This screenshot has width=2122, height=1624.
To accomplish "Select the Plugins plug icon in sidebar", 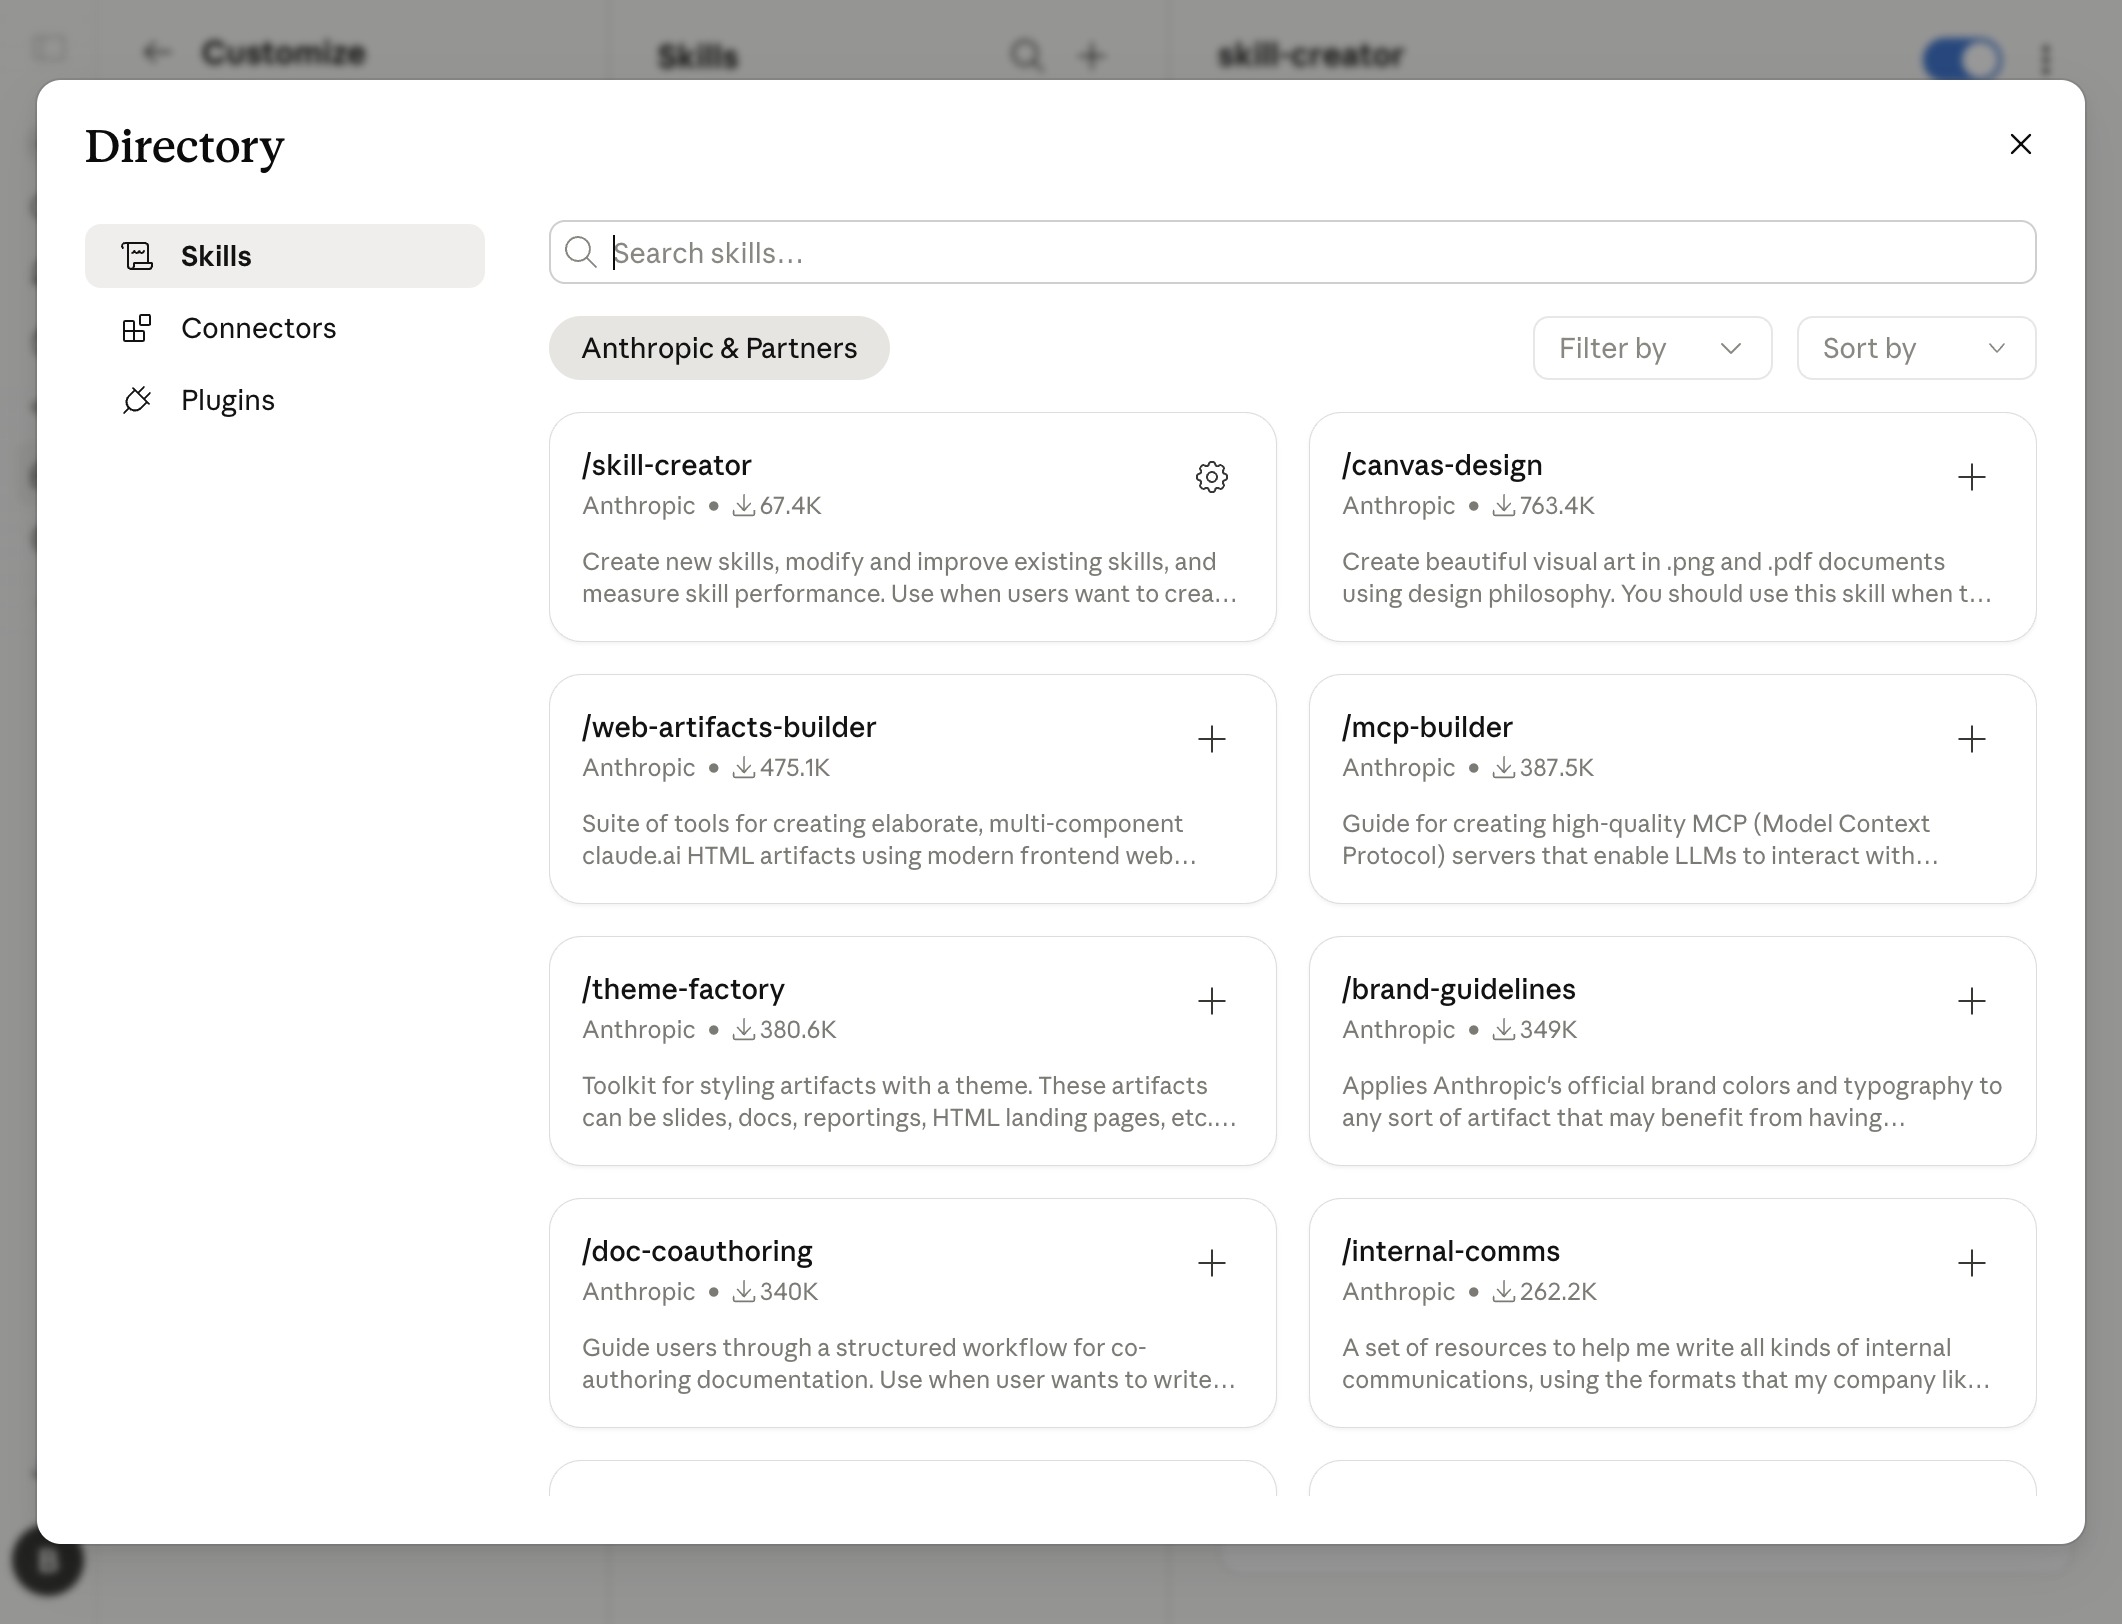I will tap(137, 400).
